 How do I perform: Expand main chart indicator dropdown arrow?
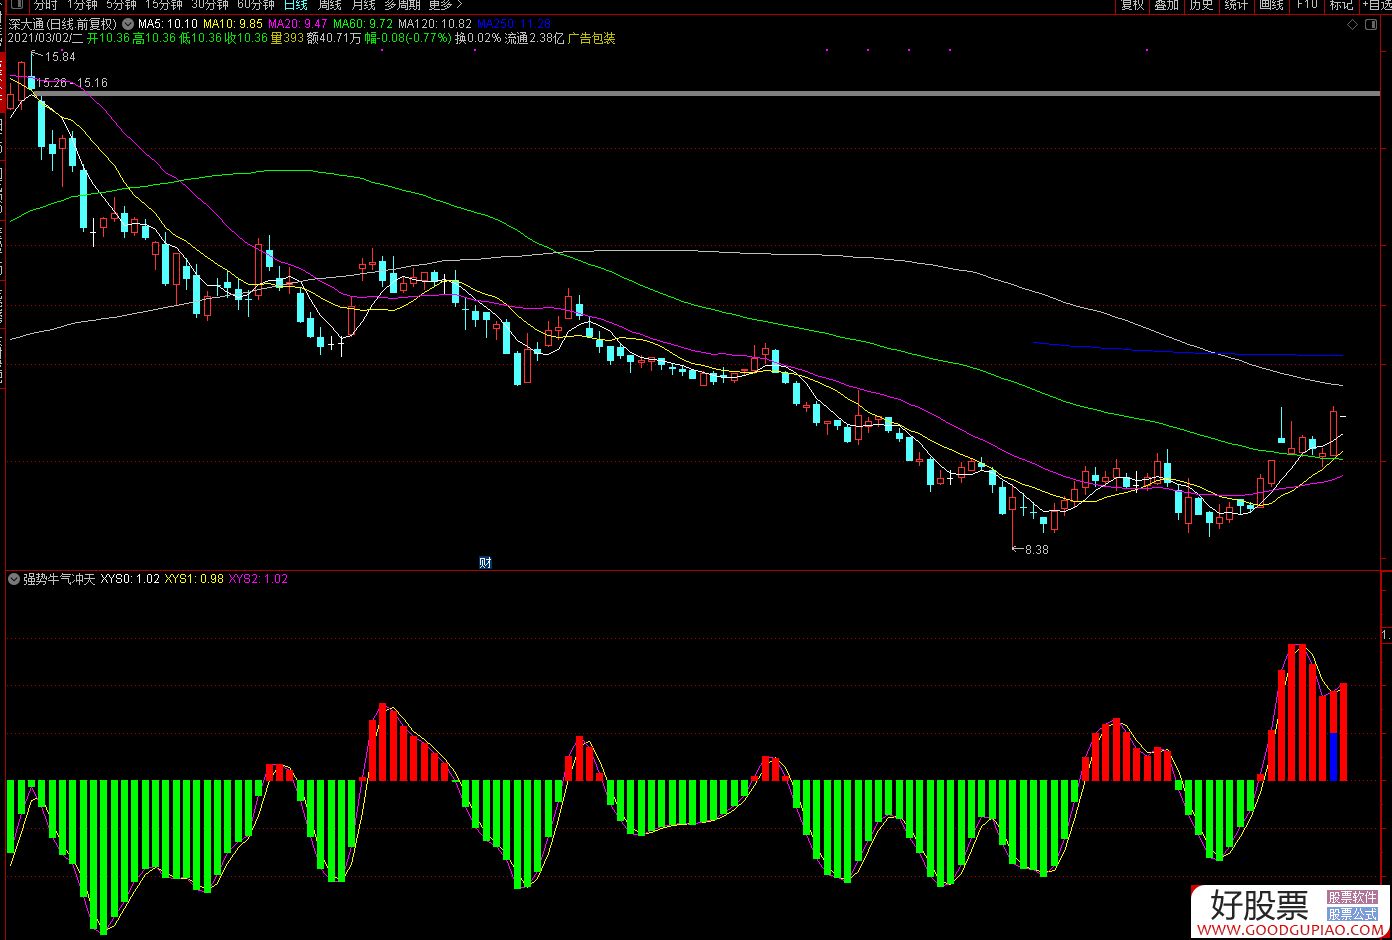pos(128,23)
